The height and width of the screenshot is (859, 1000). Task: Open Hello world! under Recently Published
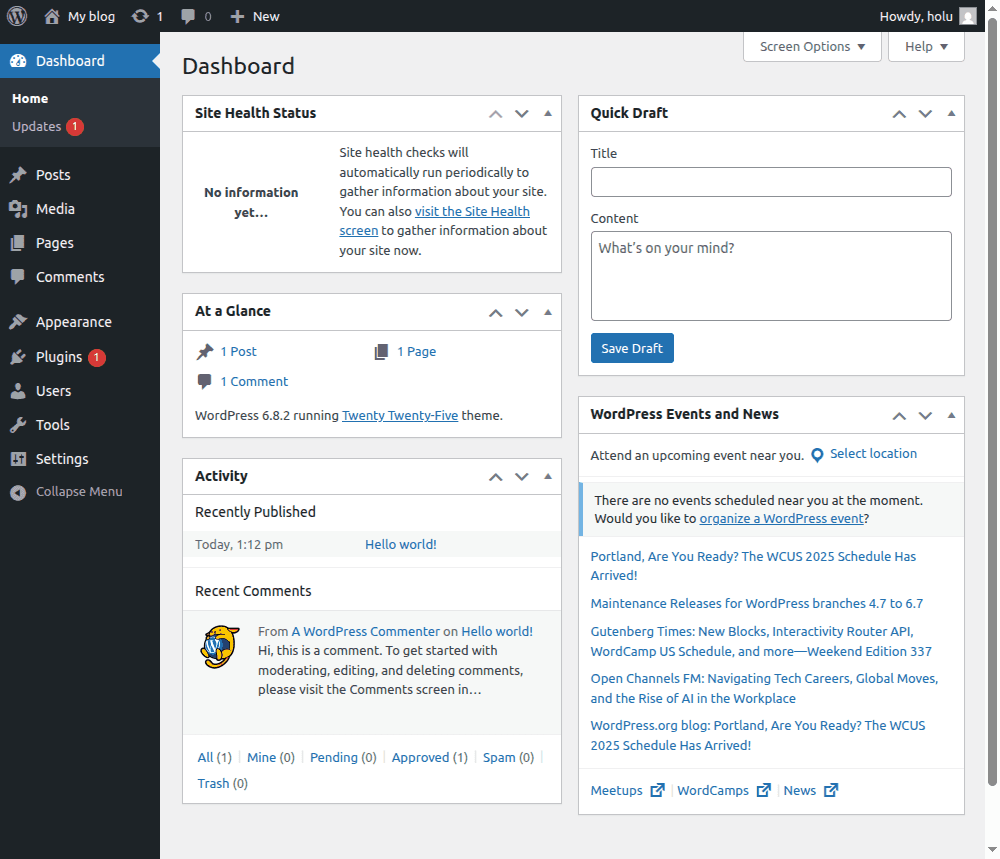401,545
